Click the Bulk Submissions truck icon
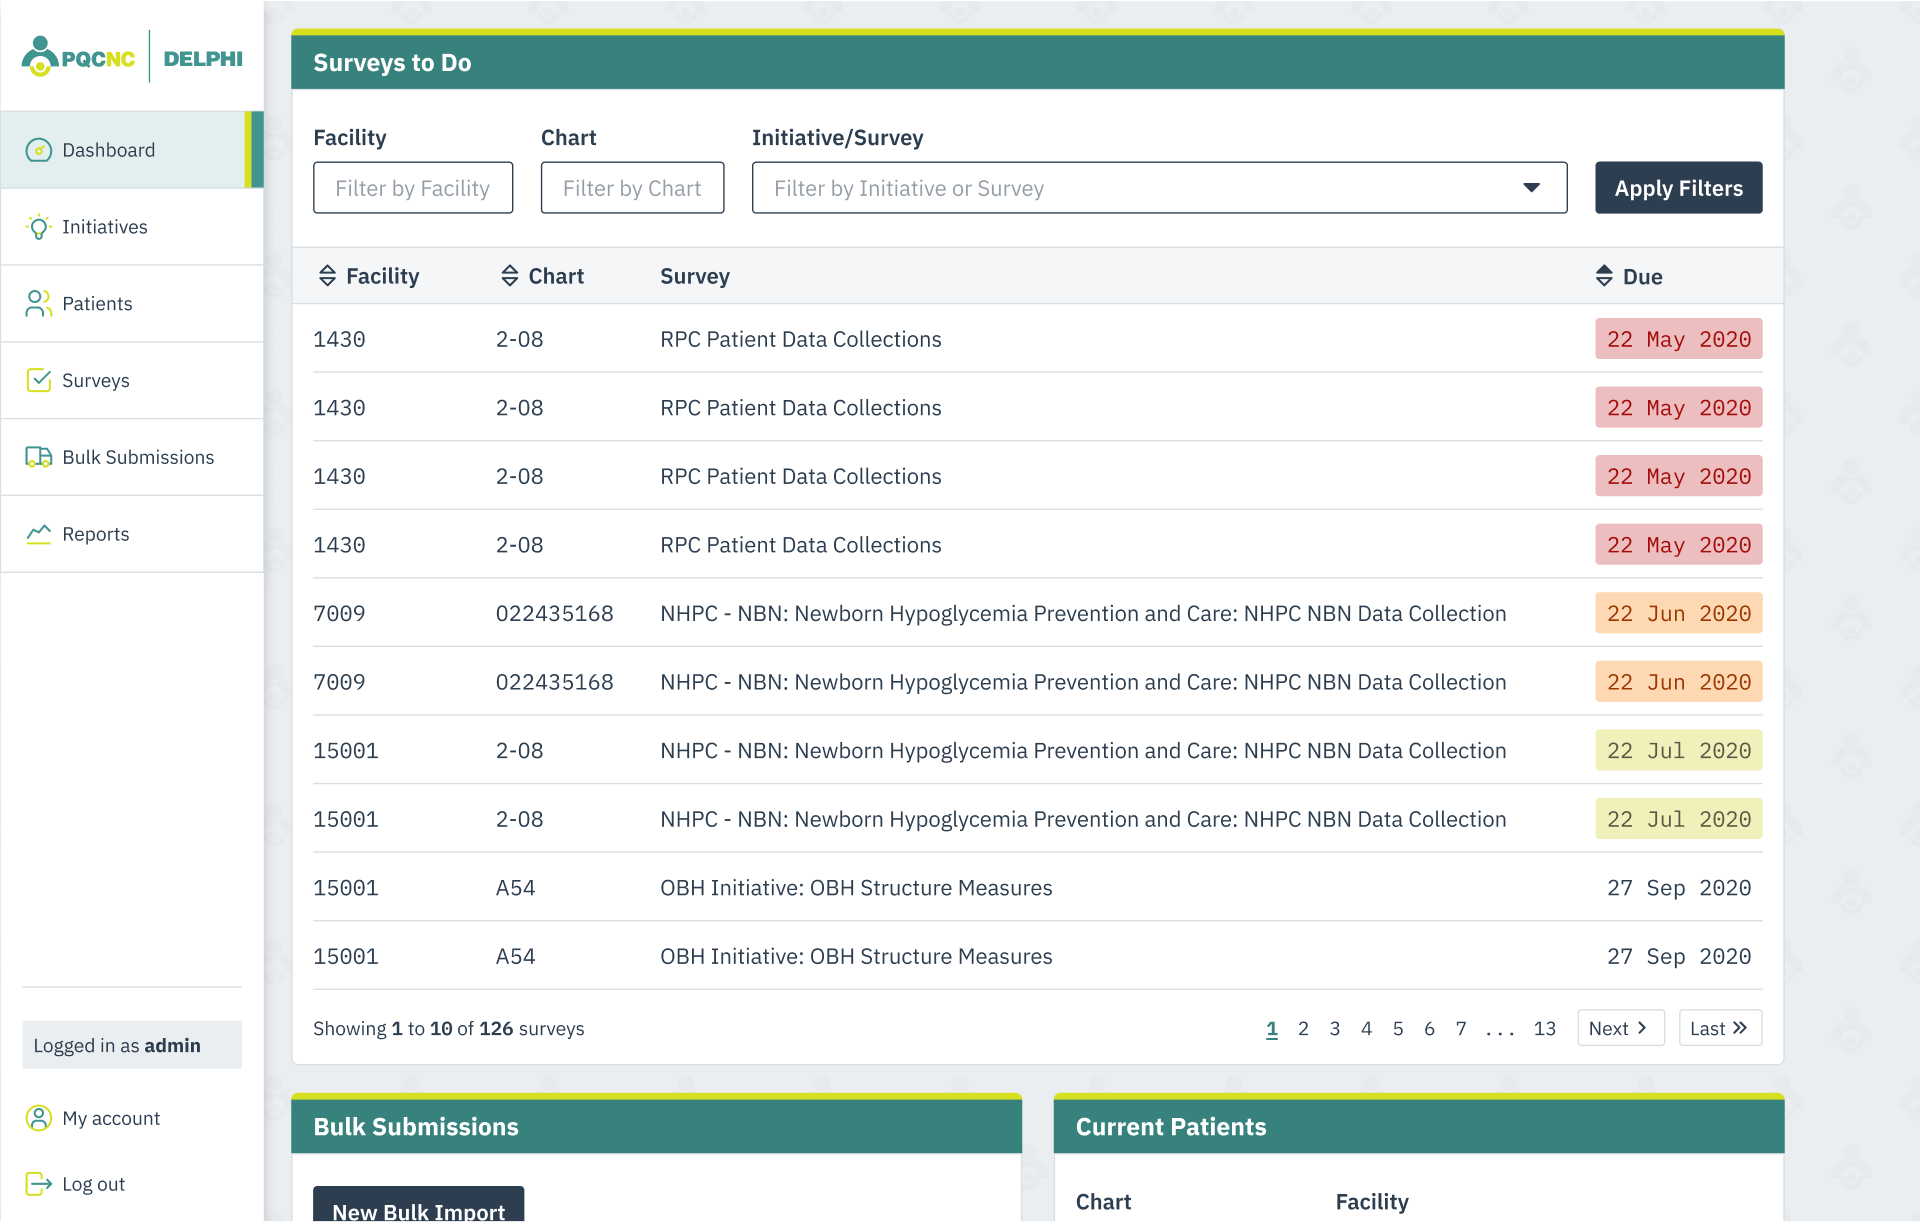The image size is (1920, 1222). pyautogui.click(x=38, y=457)
